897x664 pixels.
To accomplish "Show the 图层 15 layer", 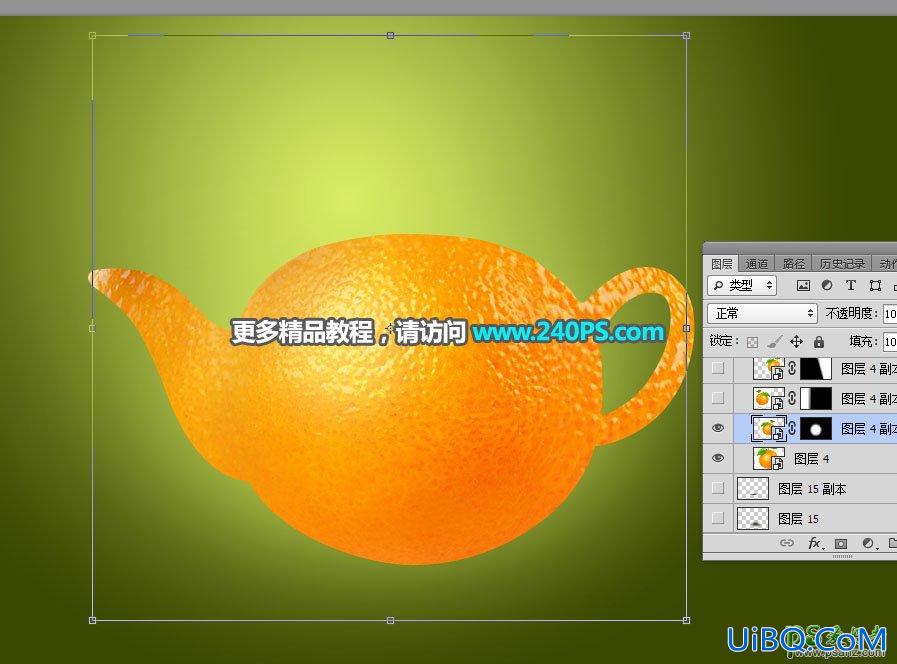I will tap(718, 518).
